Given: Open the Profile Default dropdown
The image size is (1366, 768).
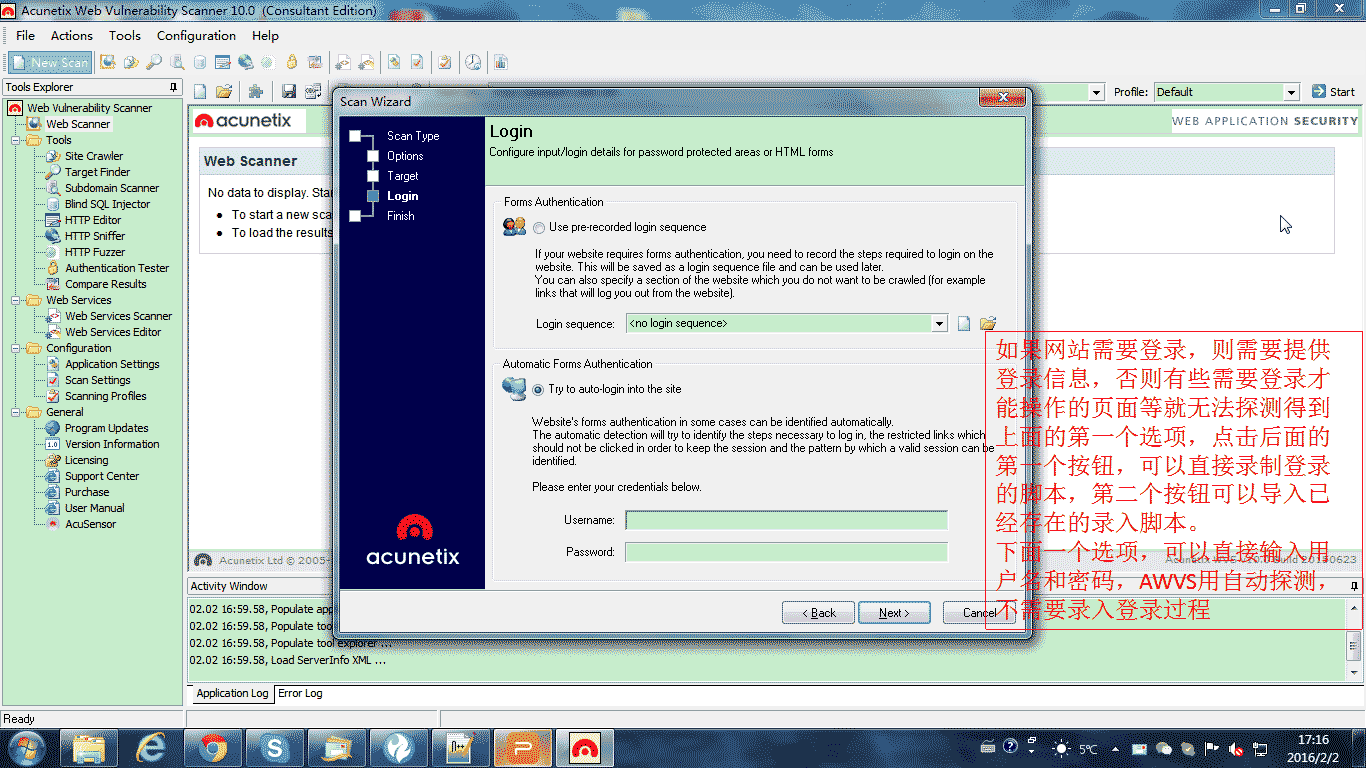Looking at the screenshot, I should coord(1291,92).
